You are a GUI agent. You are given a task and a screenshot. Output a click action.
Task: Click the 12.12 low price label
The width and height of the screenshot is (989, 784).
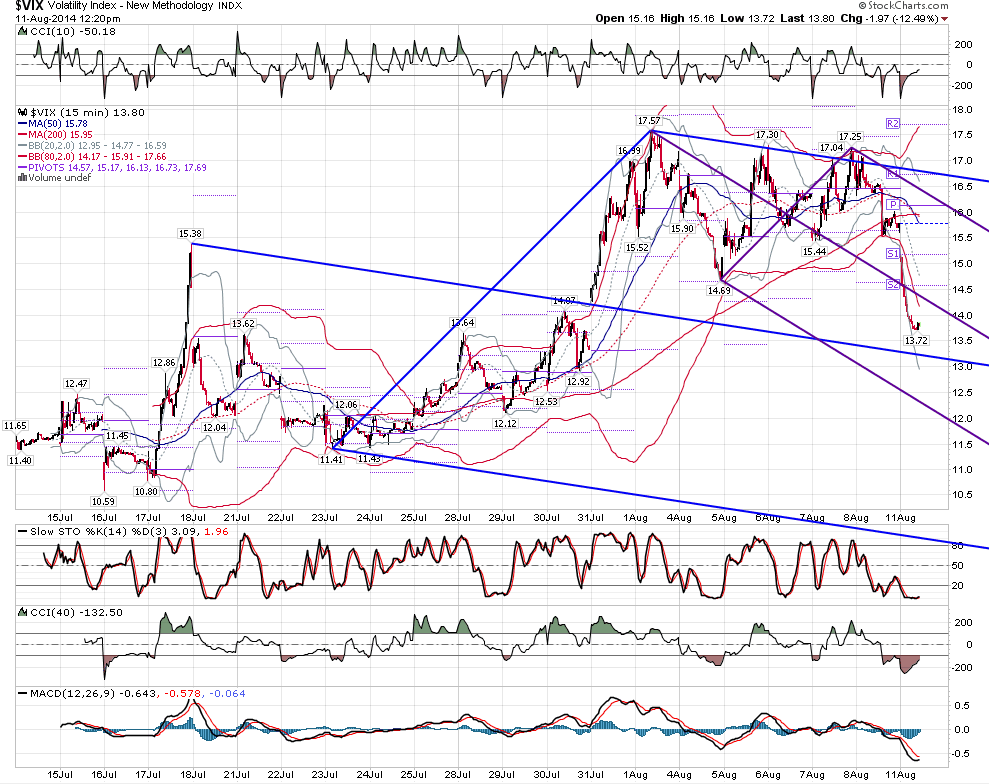[x=505, y=424]
